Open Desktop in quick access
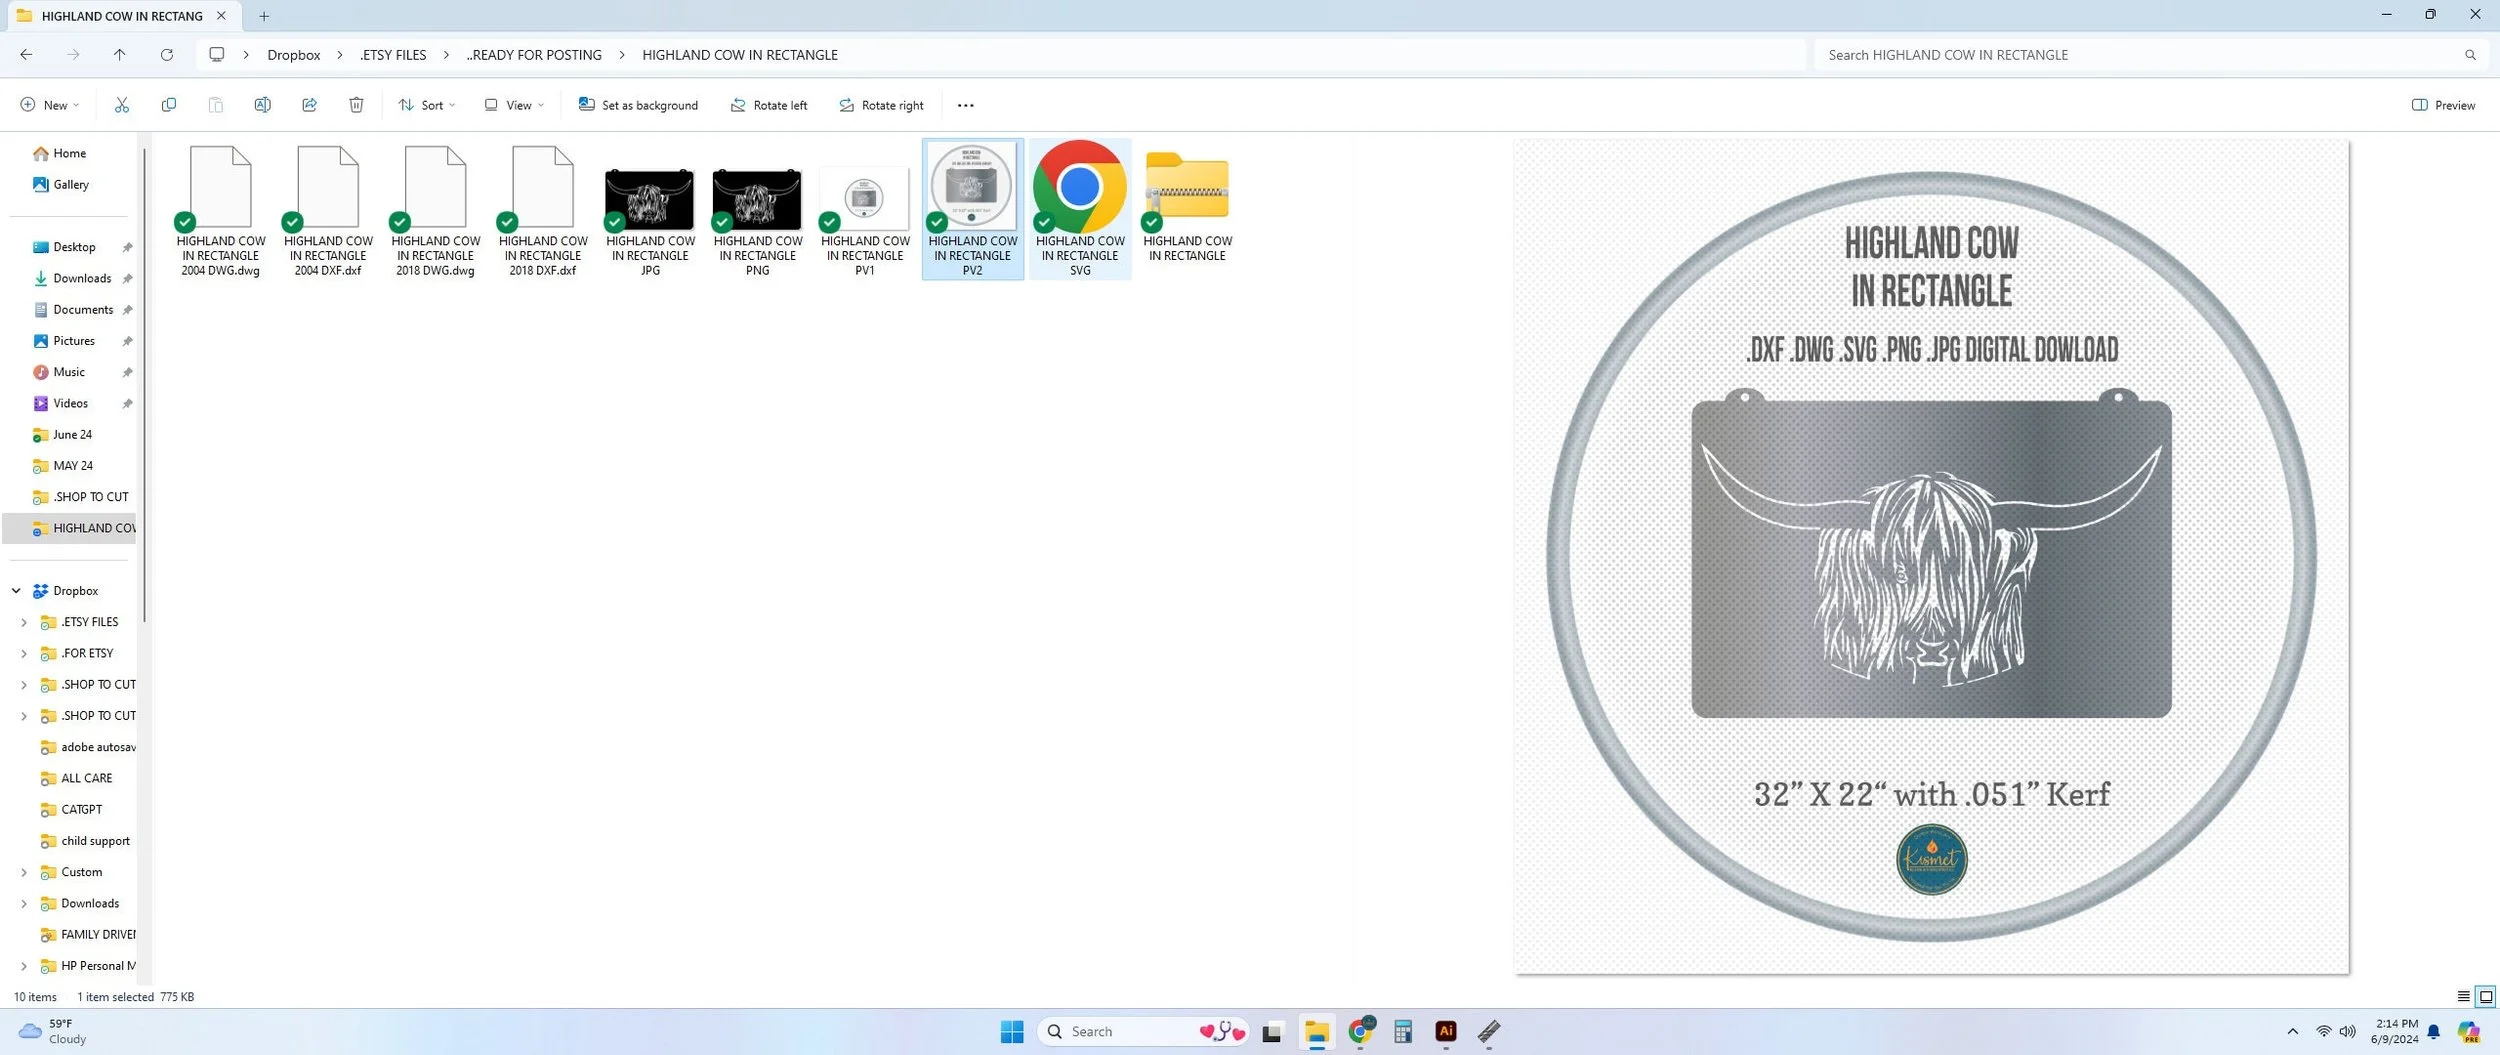The height and width of the screenshot is (1055, 2500). pyautogui.click(x=74, y=247)
